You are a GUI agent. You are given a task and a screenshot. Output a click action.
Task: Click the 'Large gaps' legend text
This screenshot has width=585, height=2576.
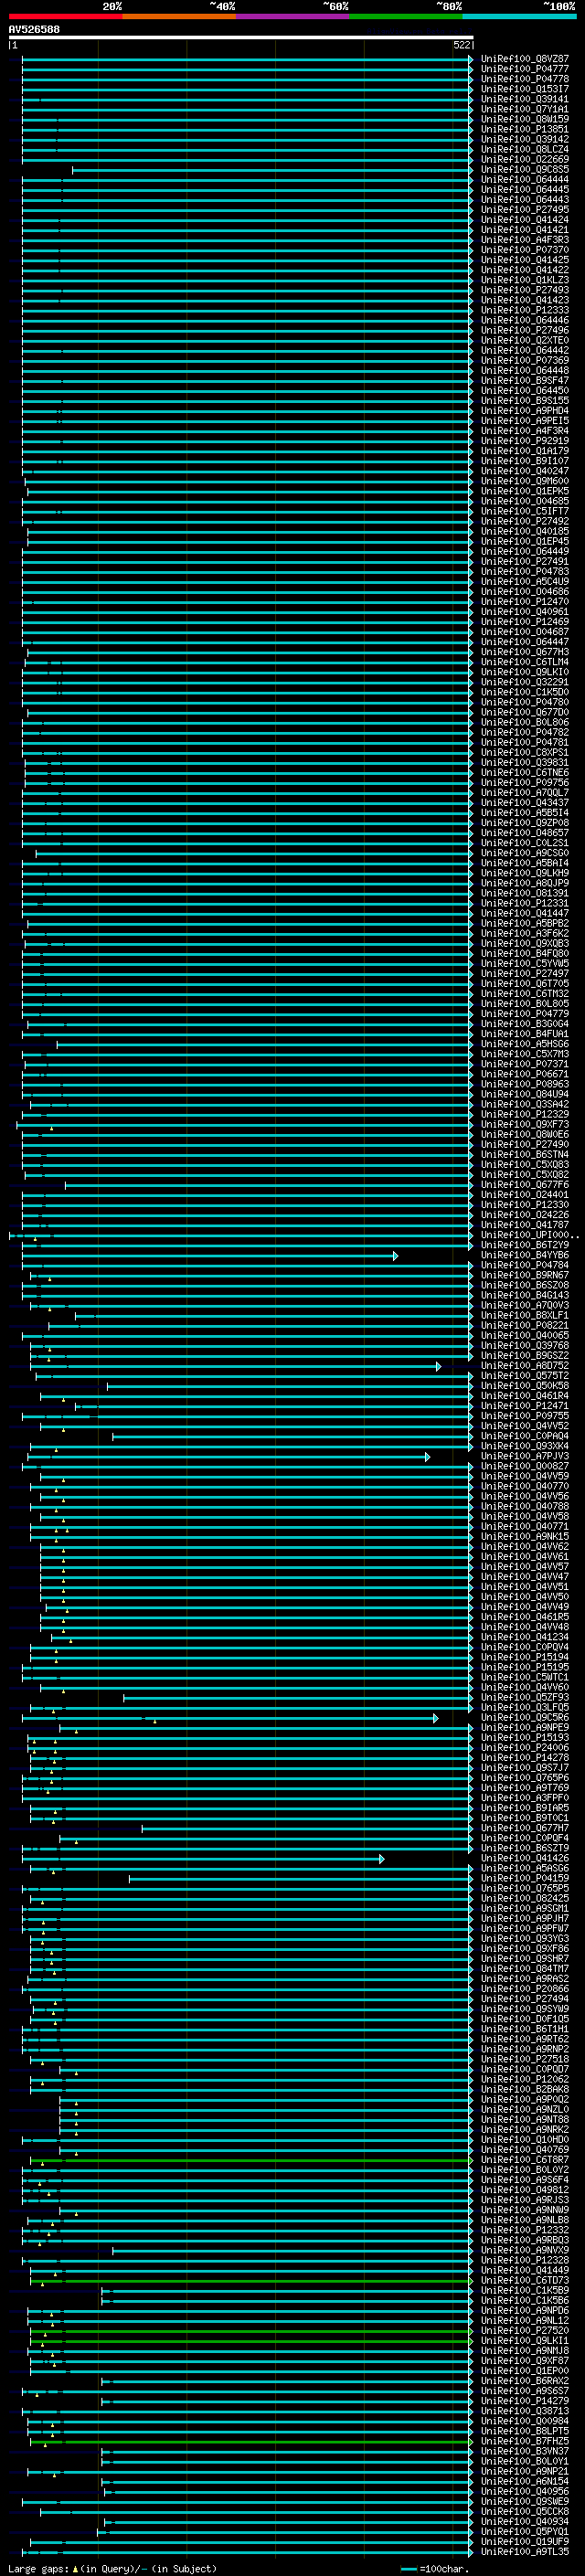point(38,2568)
